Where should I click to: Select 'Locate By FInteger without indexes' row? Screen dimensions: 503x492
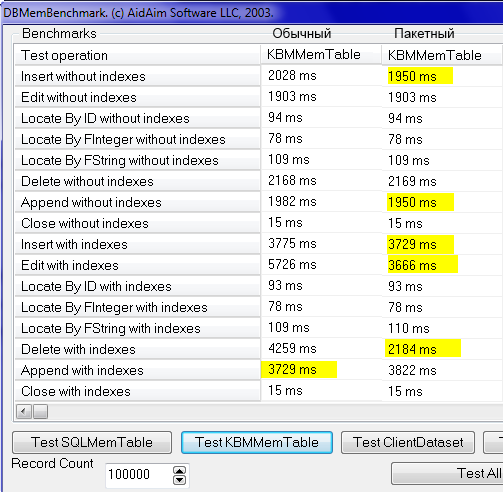137,139
